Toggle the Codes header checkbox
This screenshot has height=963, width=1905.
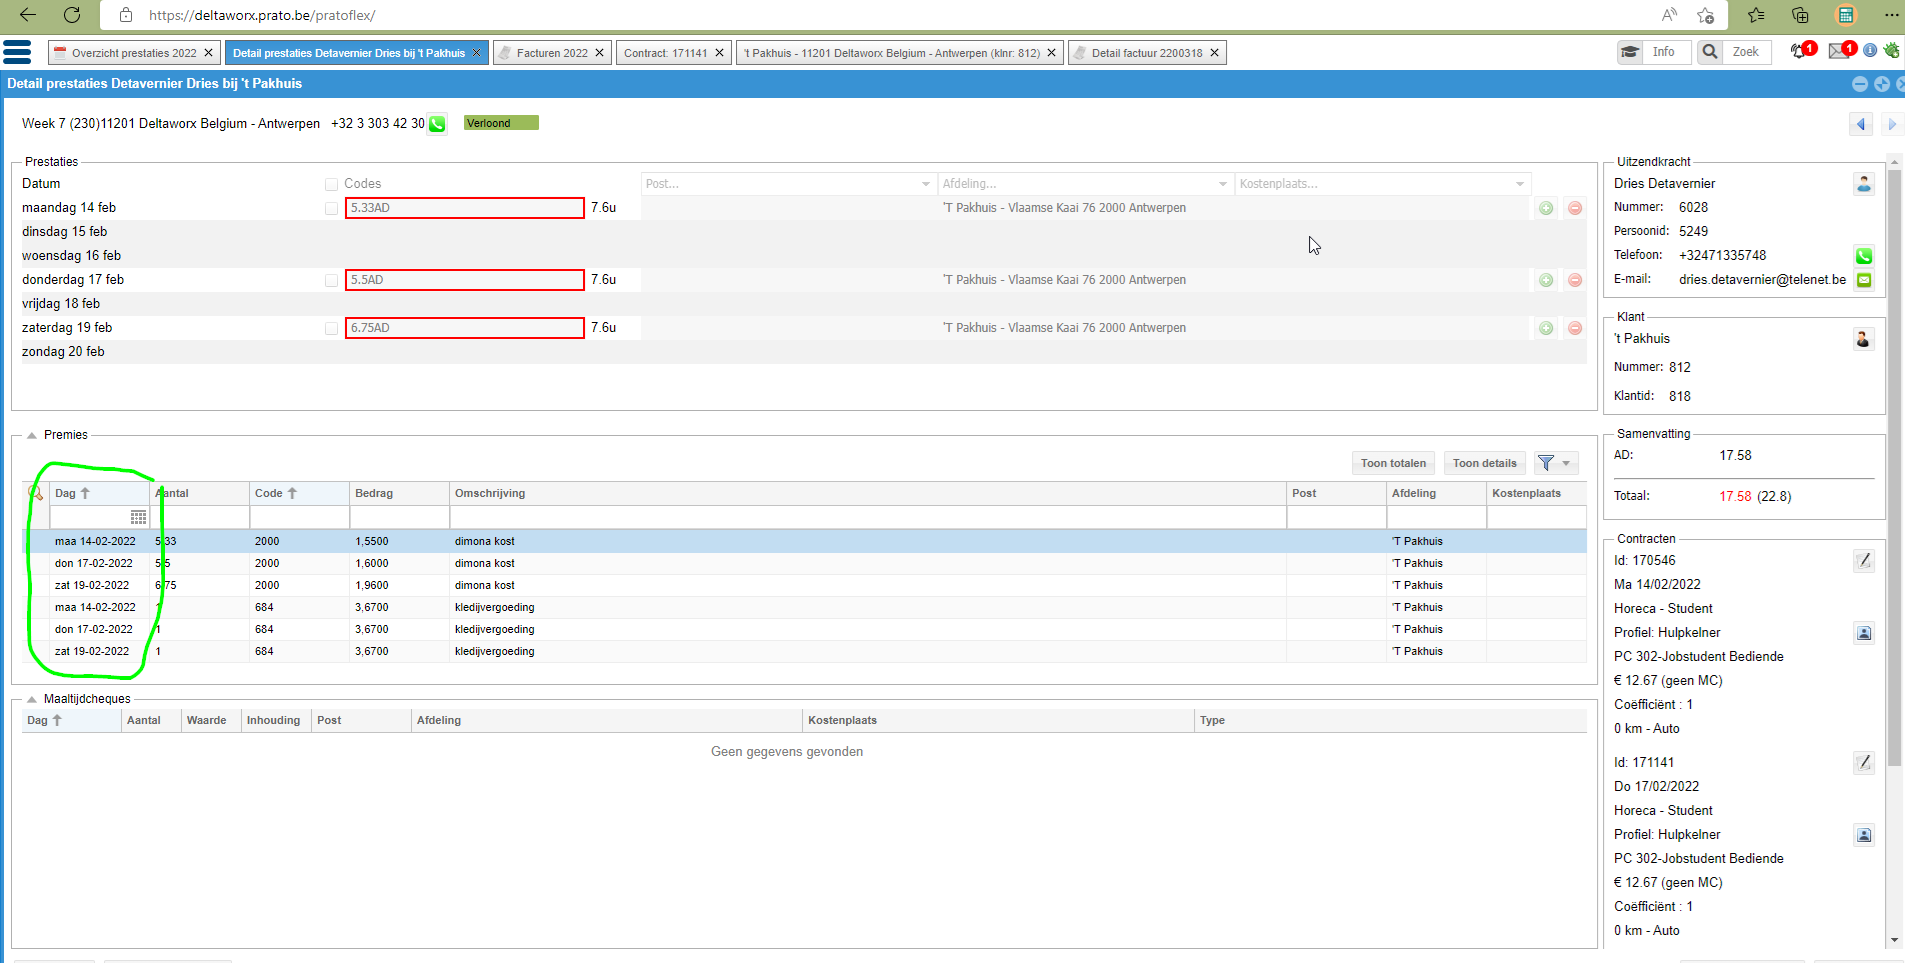[x=331, y=184]
